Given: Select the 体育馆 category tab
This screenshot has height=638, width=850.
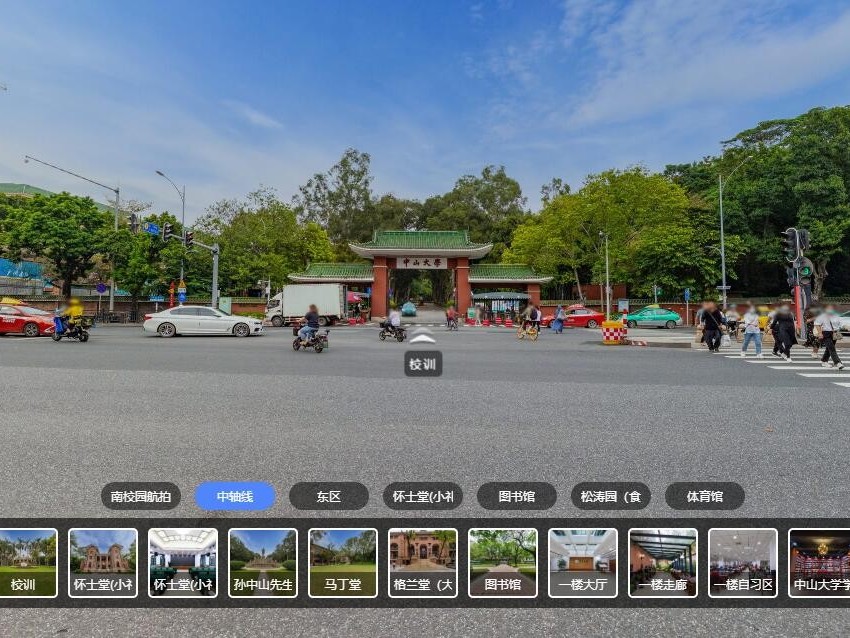Looking at the screenshot, I should 705,496.
